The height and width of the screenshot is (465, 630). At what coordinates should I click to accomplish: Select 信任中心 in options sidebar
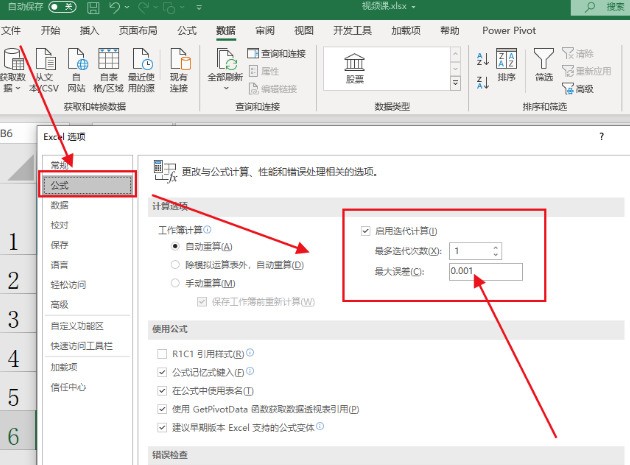[x=88, y=387]
